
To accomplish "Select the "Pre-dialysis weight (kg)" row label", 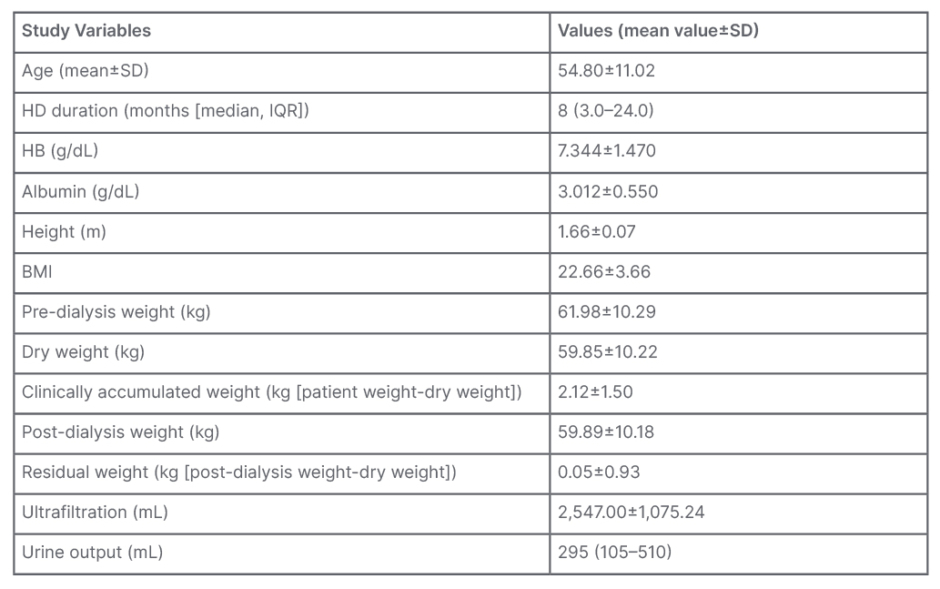I will point(117,312).
